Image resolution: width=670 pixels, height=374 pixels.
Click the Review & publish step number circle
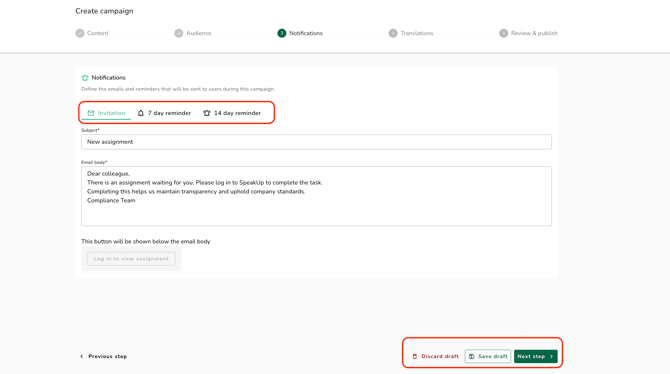click(x=503, y=33)
